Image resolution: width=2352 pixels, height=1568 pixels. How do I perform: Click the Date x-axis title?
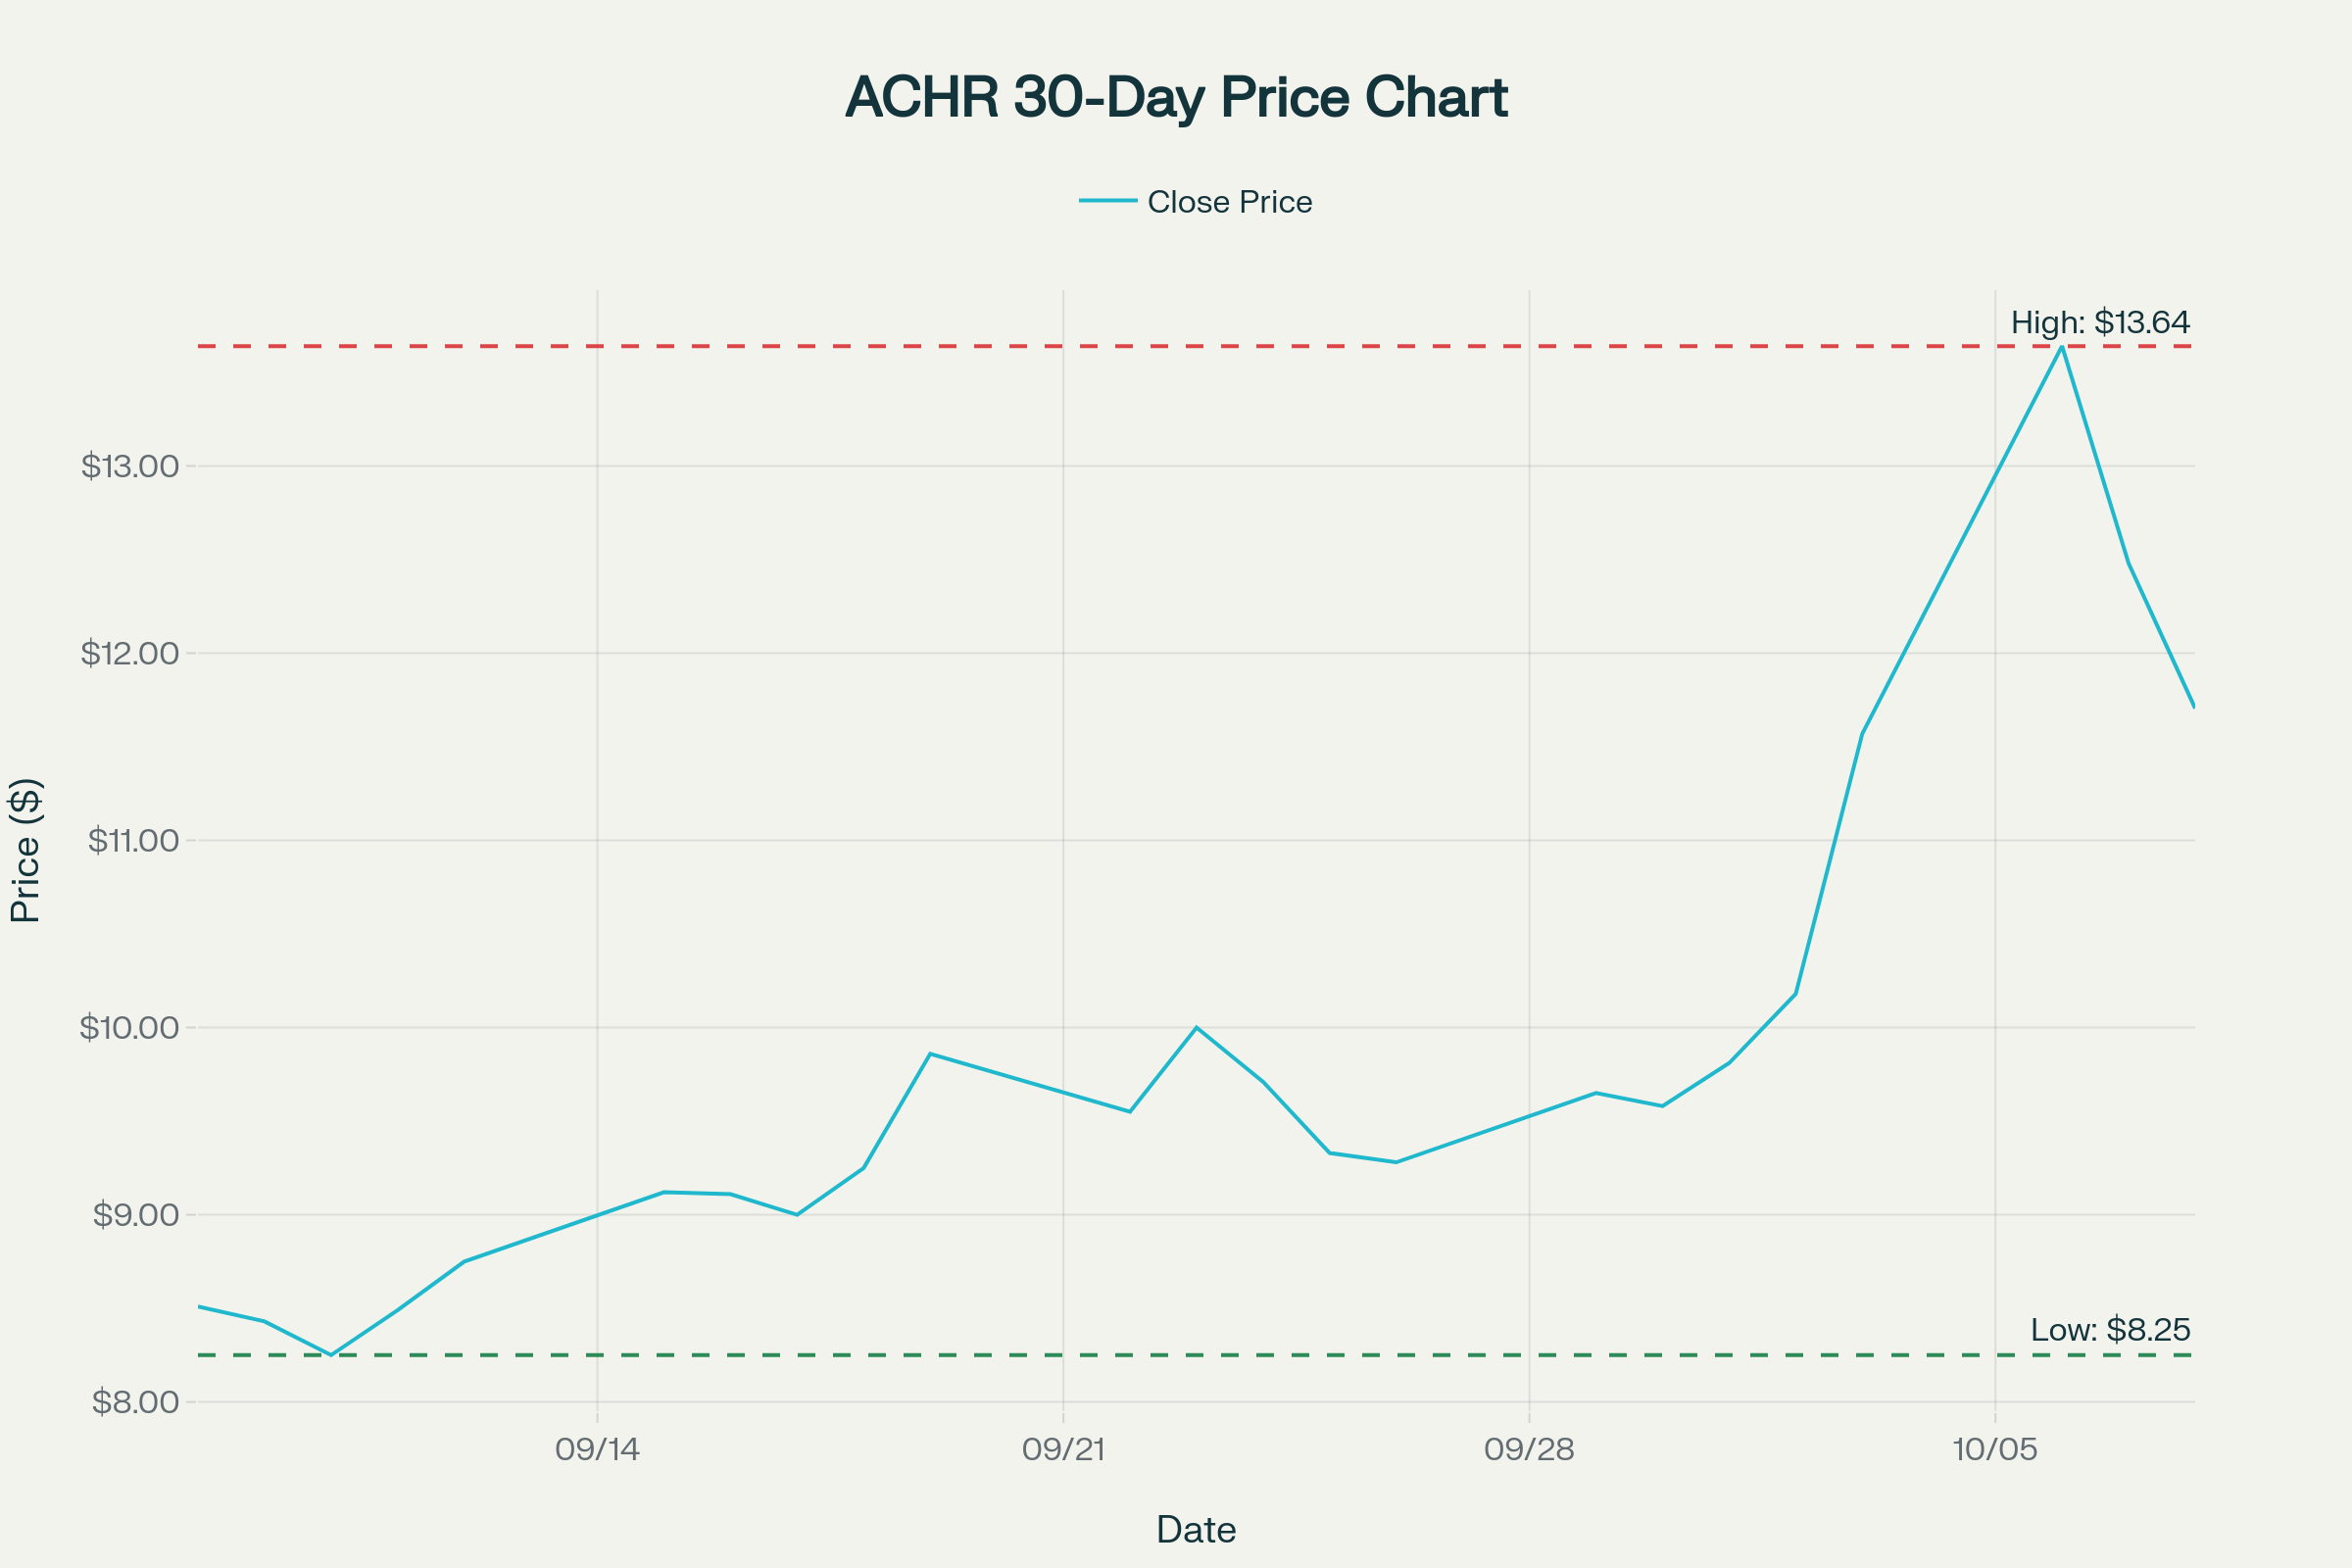[1196, 1530]
